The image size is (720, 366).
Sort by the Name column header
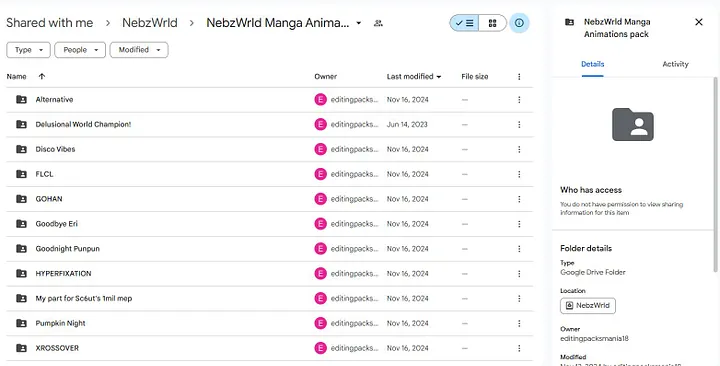17,77
